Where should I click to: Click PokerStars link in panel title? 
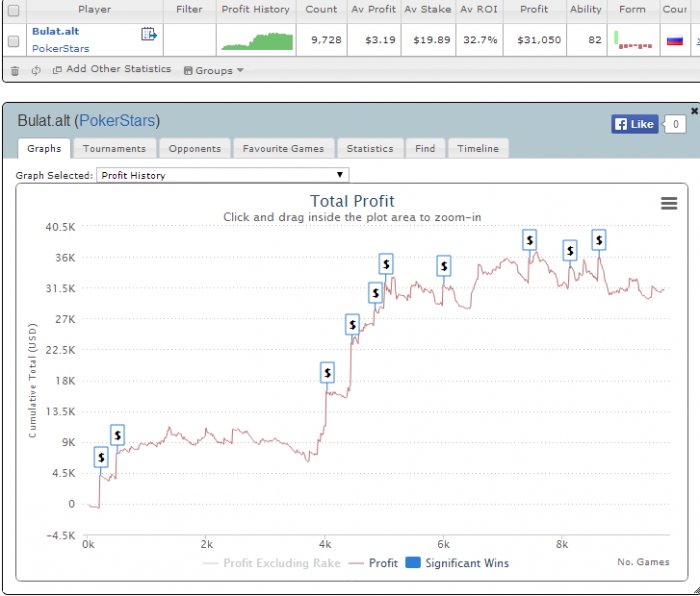coord(117,121)
